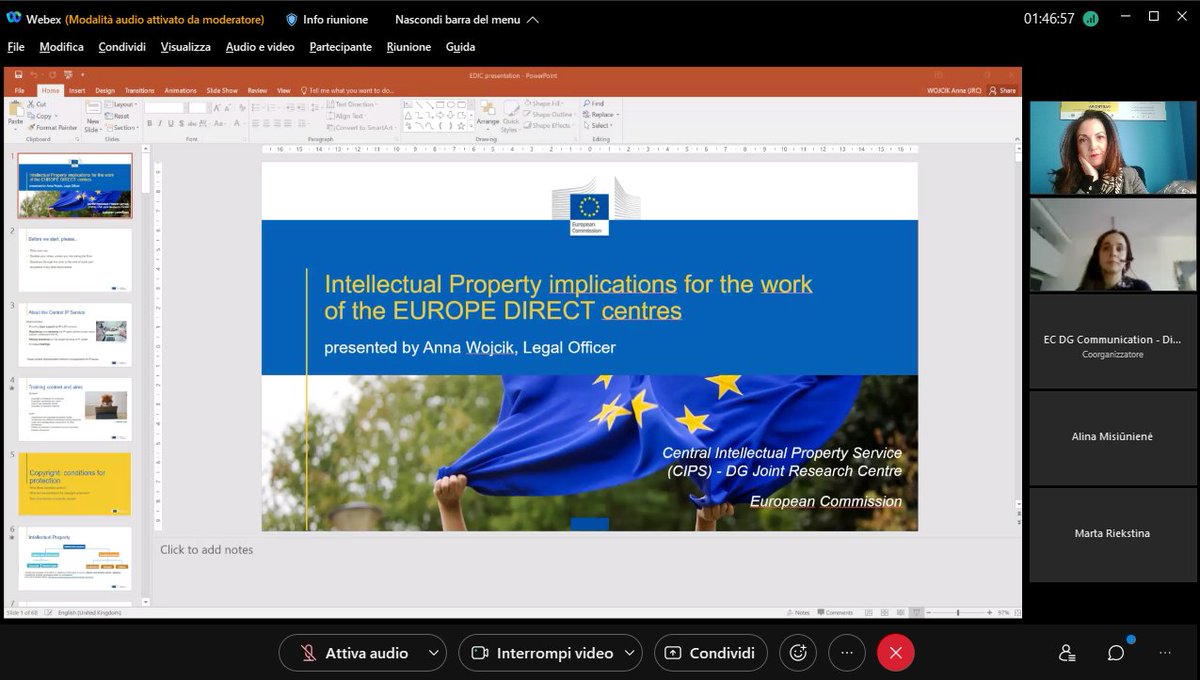Viewport: 1200px width, 680px height.
Task: Click the Share button in PowerPoint
Action: [1002, 90]
